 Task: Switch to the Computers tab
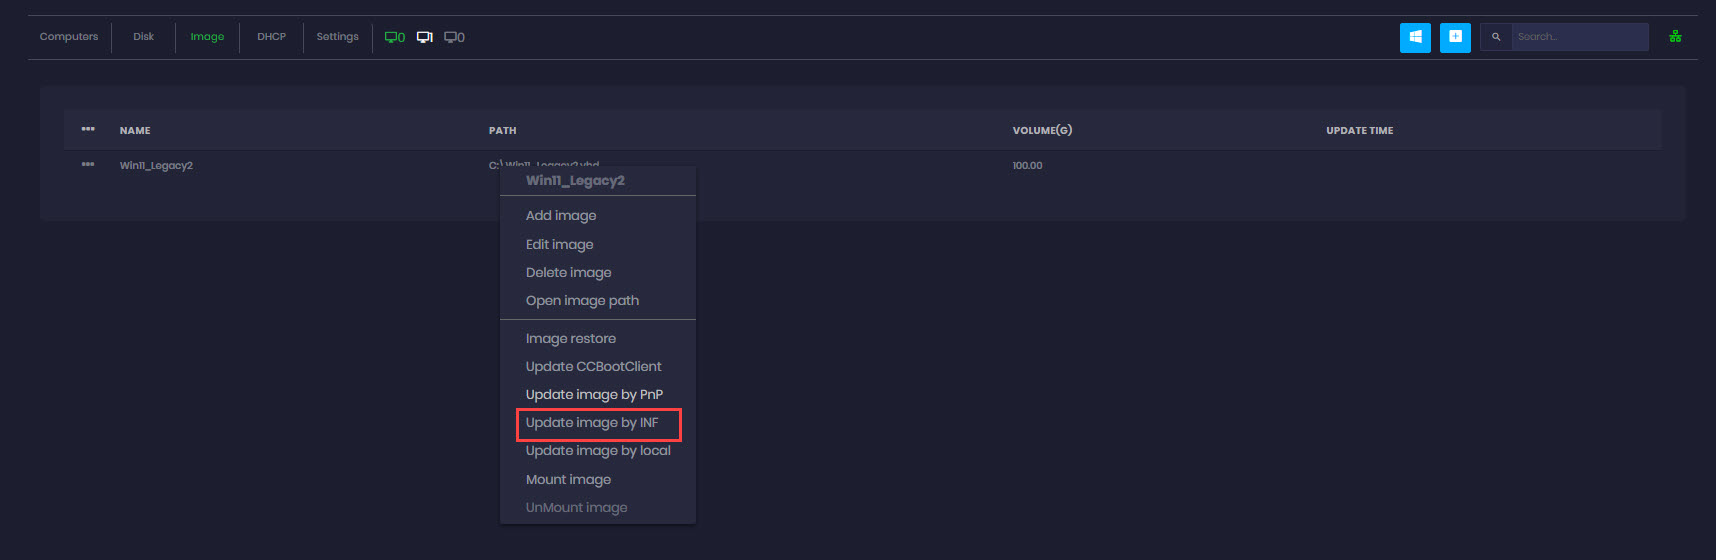pyautogui.click(x=69, y=37)
